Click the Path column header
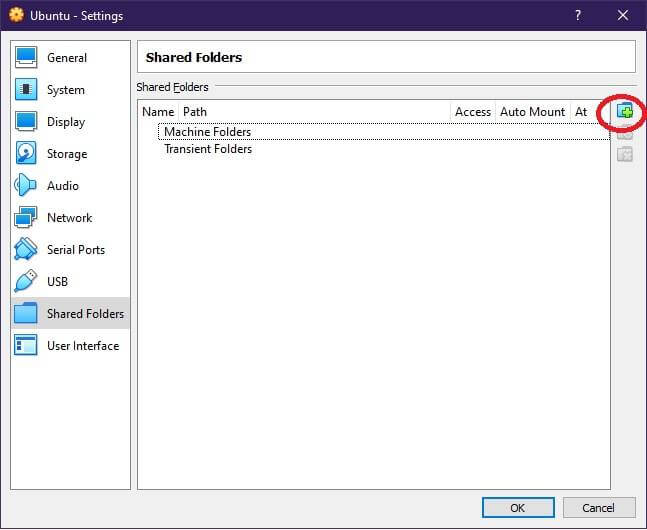 [x=314, y=112]
